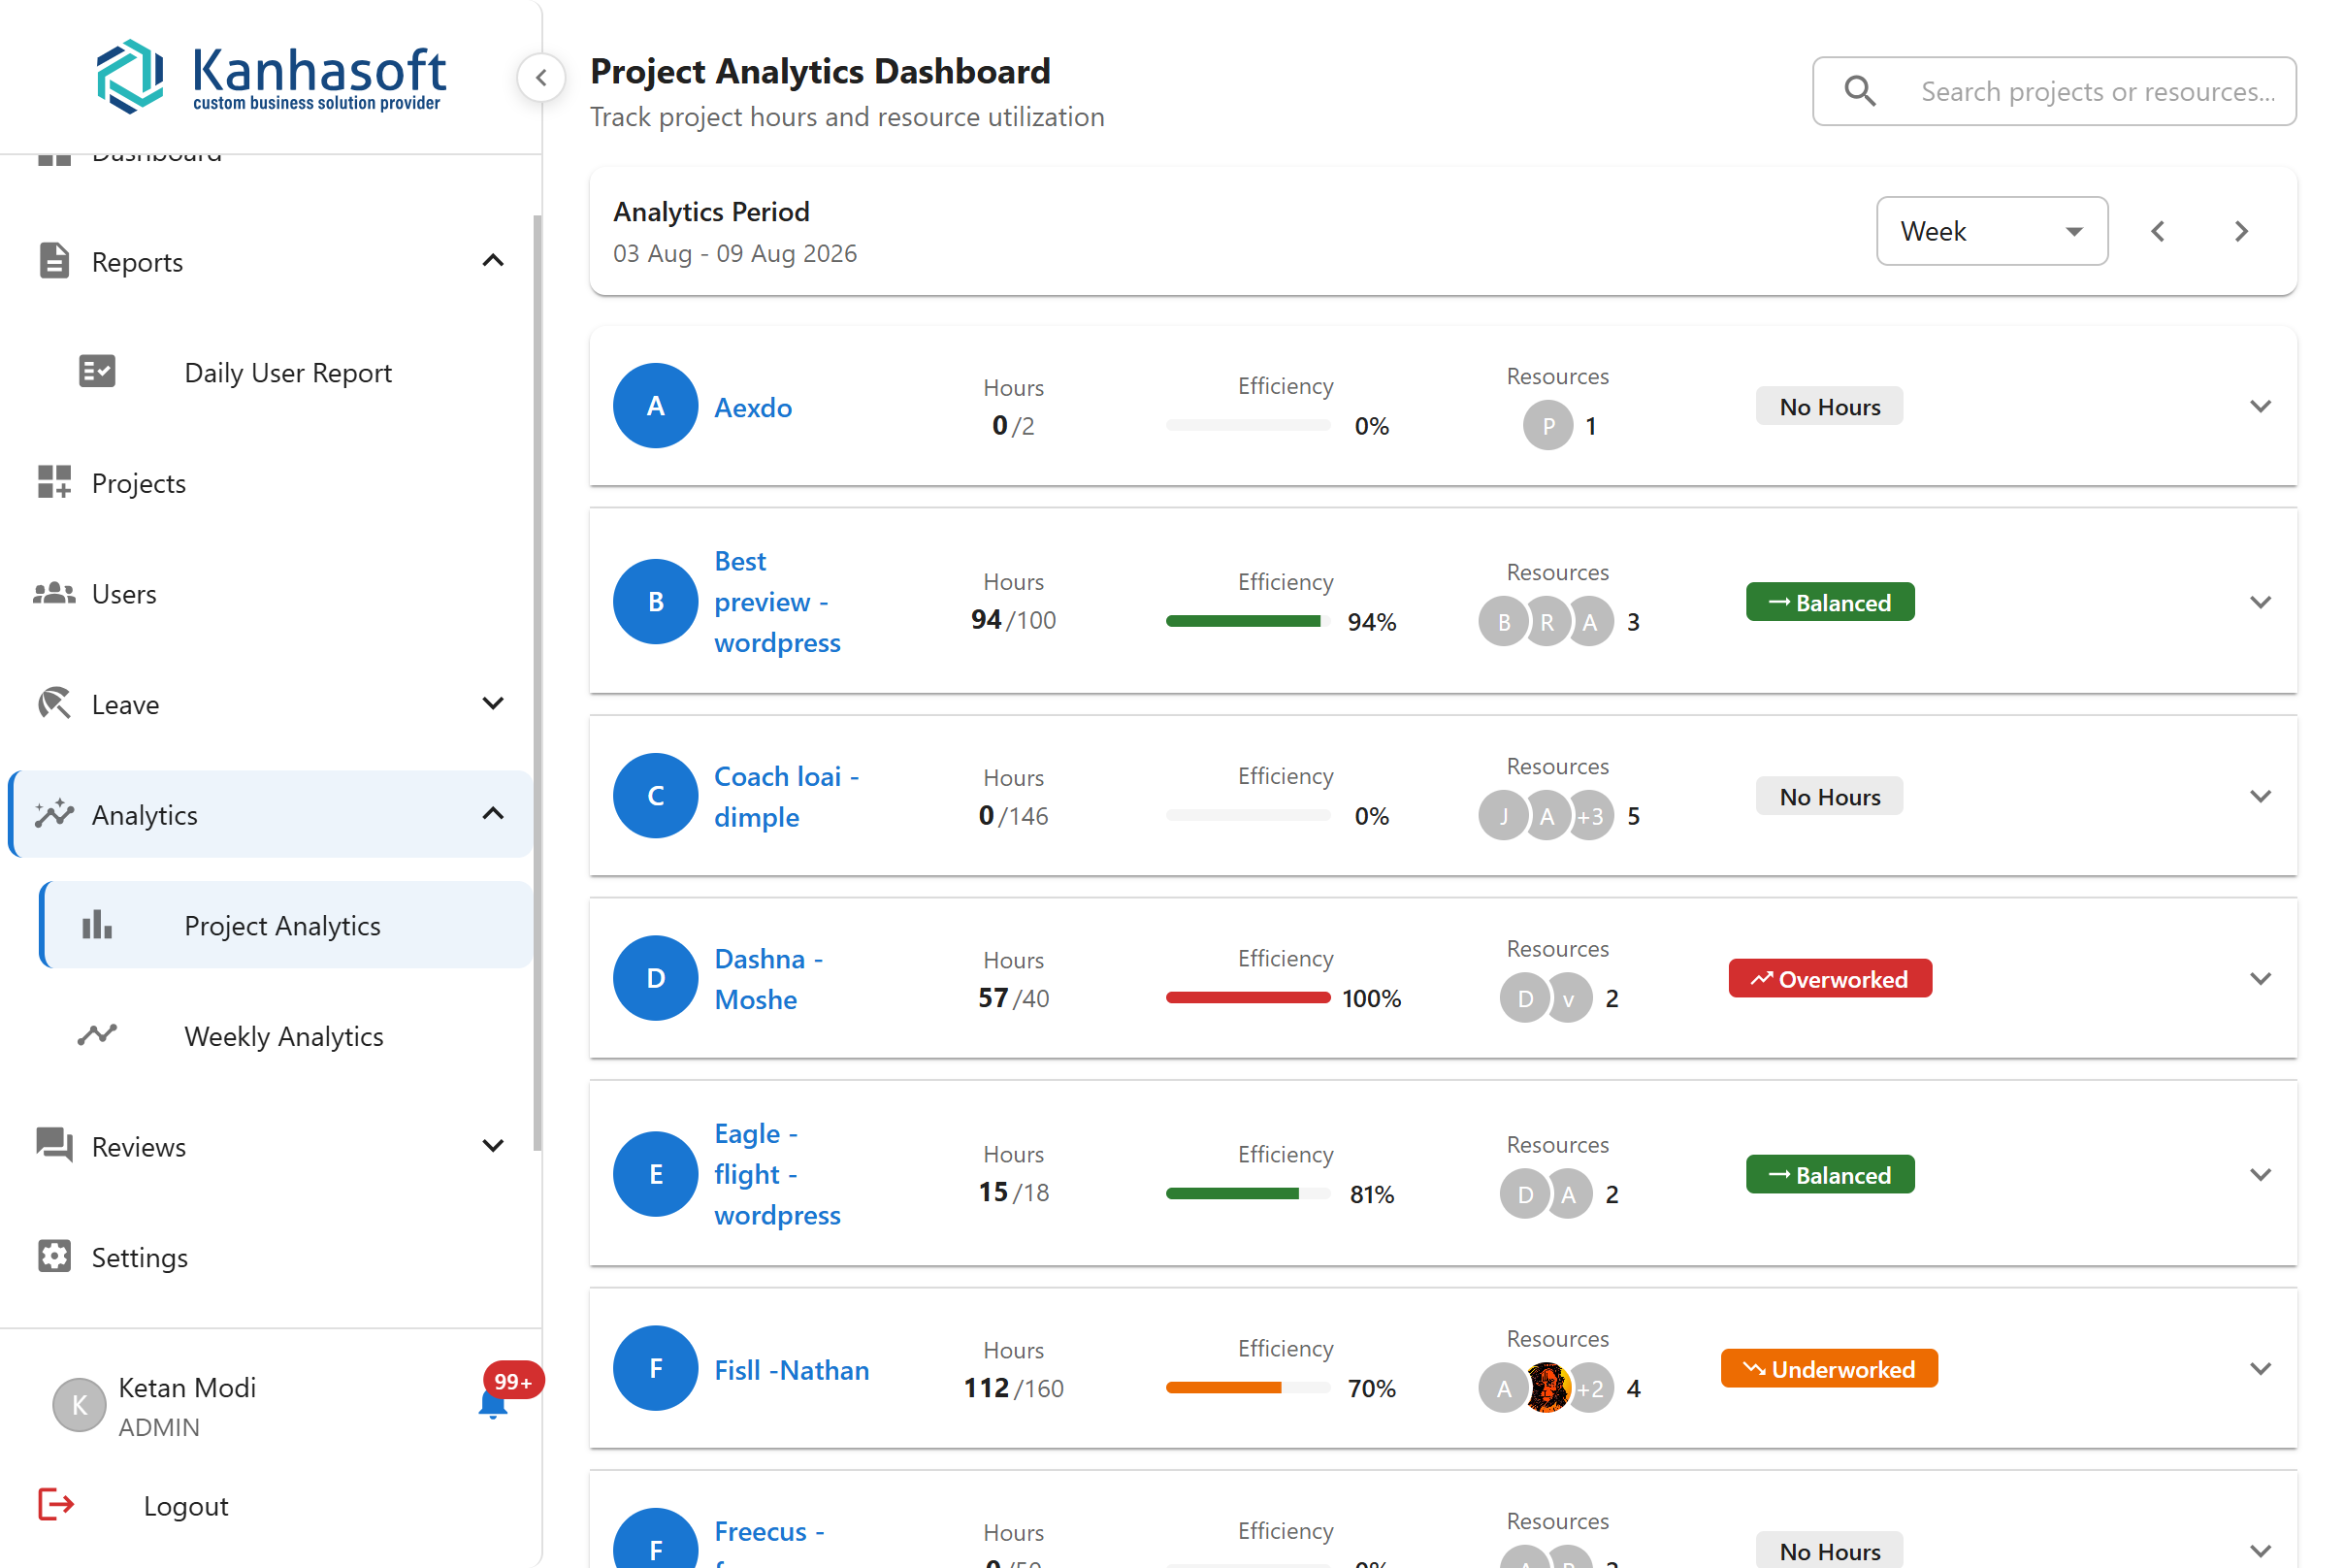Open Daily User Report in the sidebar
The height and width of the screenshot is (1568, 2344).
(287, 372)
